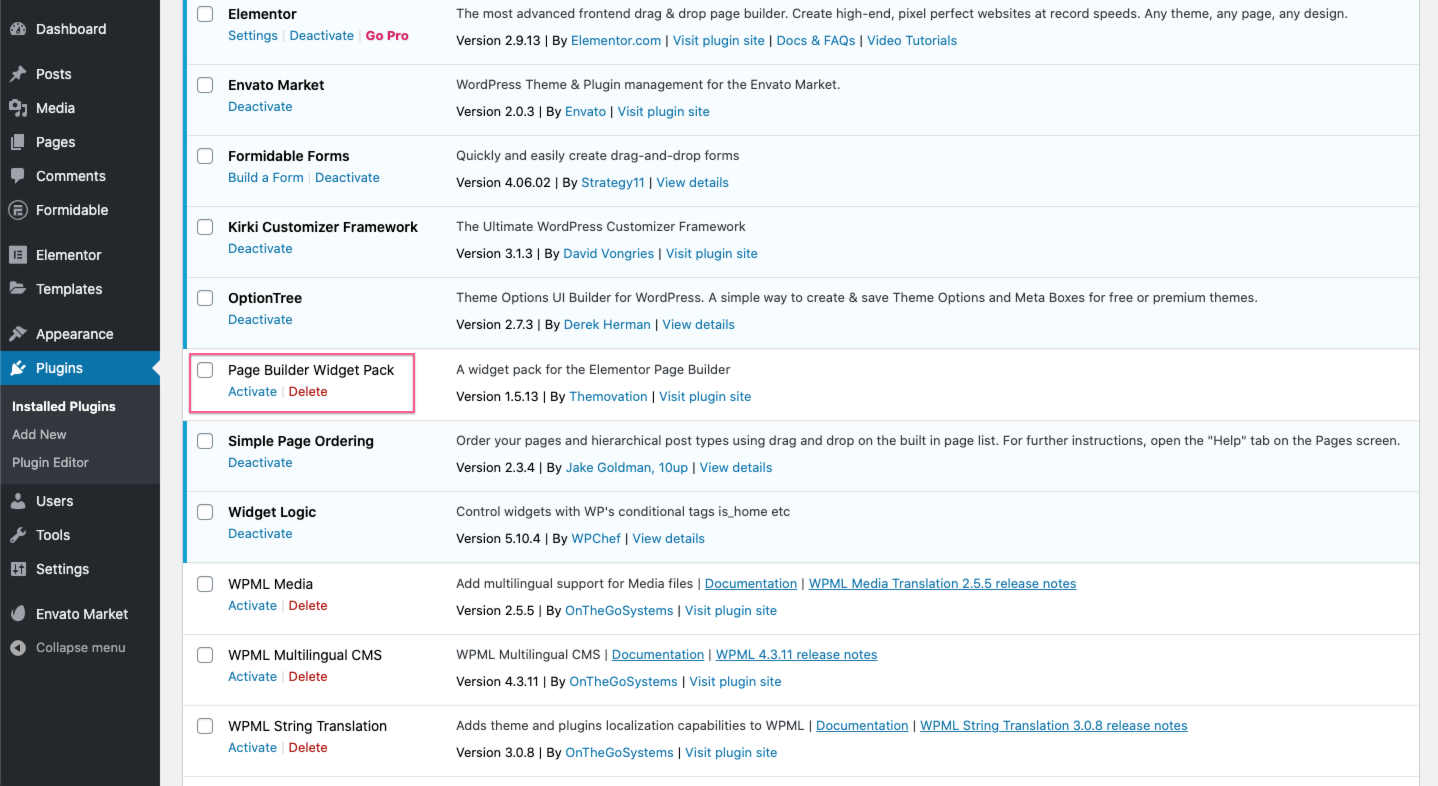Activate Page Builder Widget Pack
This screenshot has height=786, width=1438.
[252, 392]
